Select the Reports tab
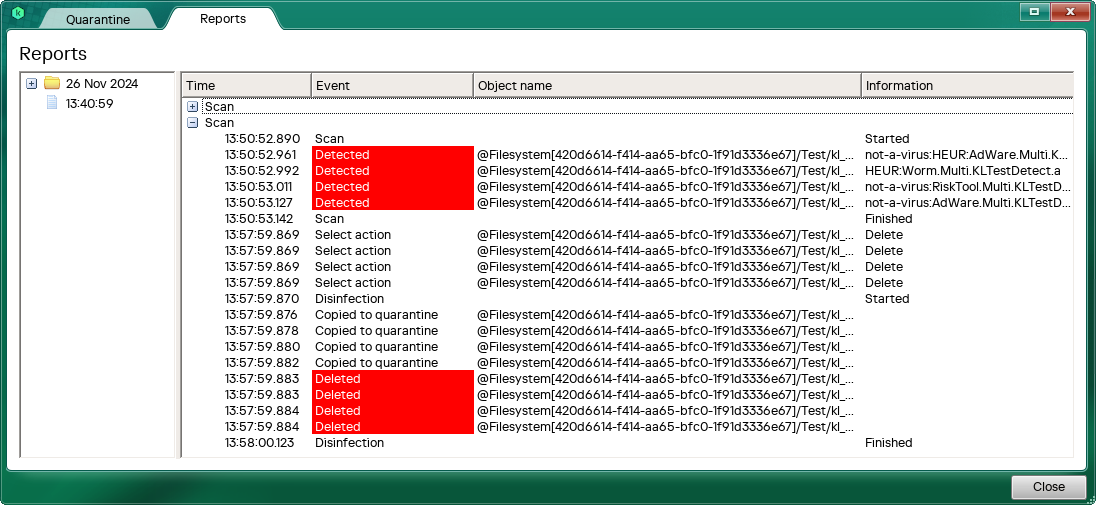The image size is (1096, 505). 222,18
